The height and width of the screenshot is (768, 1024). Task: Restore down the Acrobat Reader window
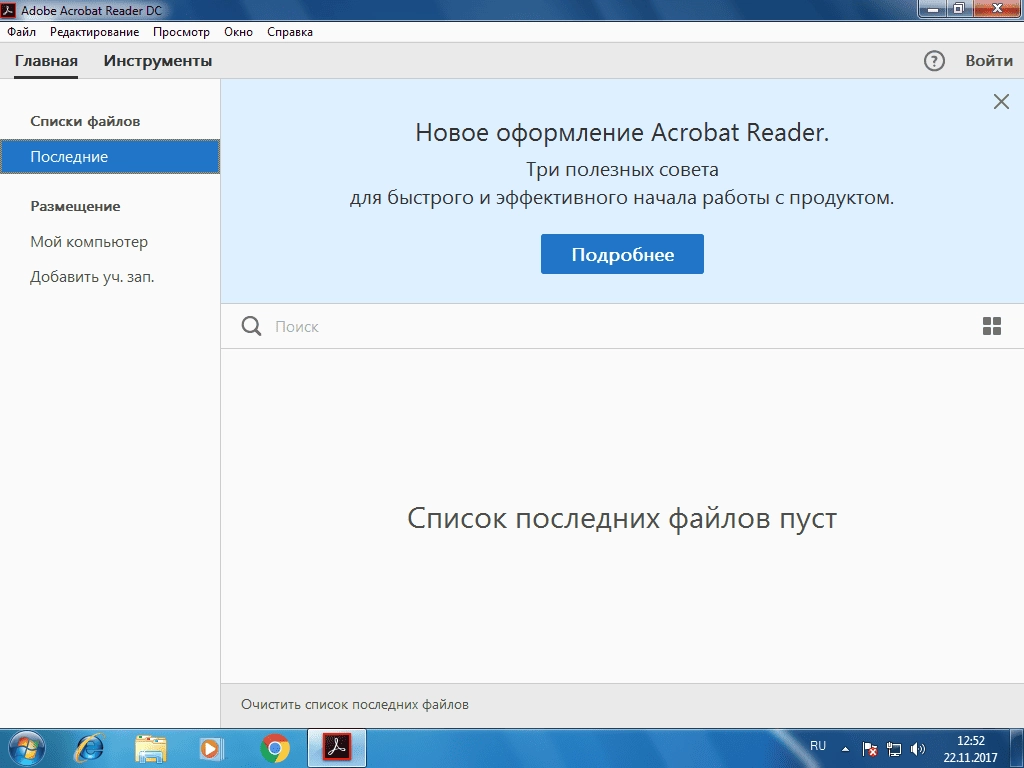(959, 8)
